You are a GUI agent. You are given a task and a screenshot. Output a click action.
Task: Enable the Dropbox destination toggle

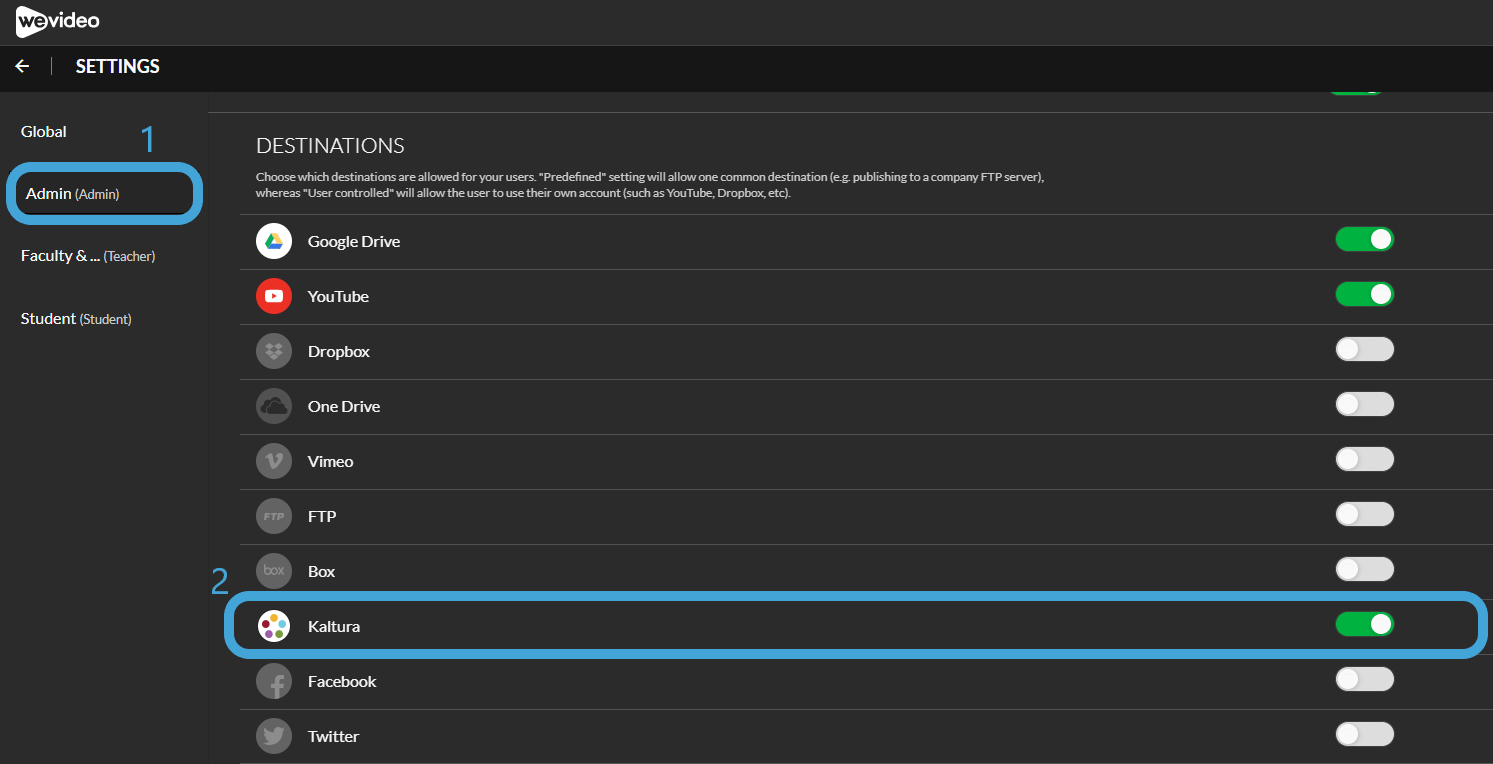(1364, 349)
